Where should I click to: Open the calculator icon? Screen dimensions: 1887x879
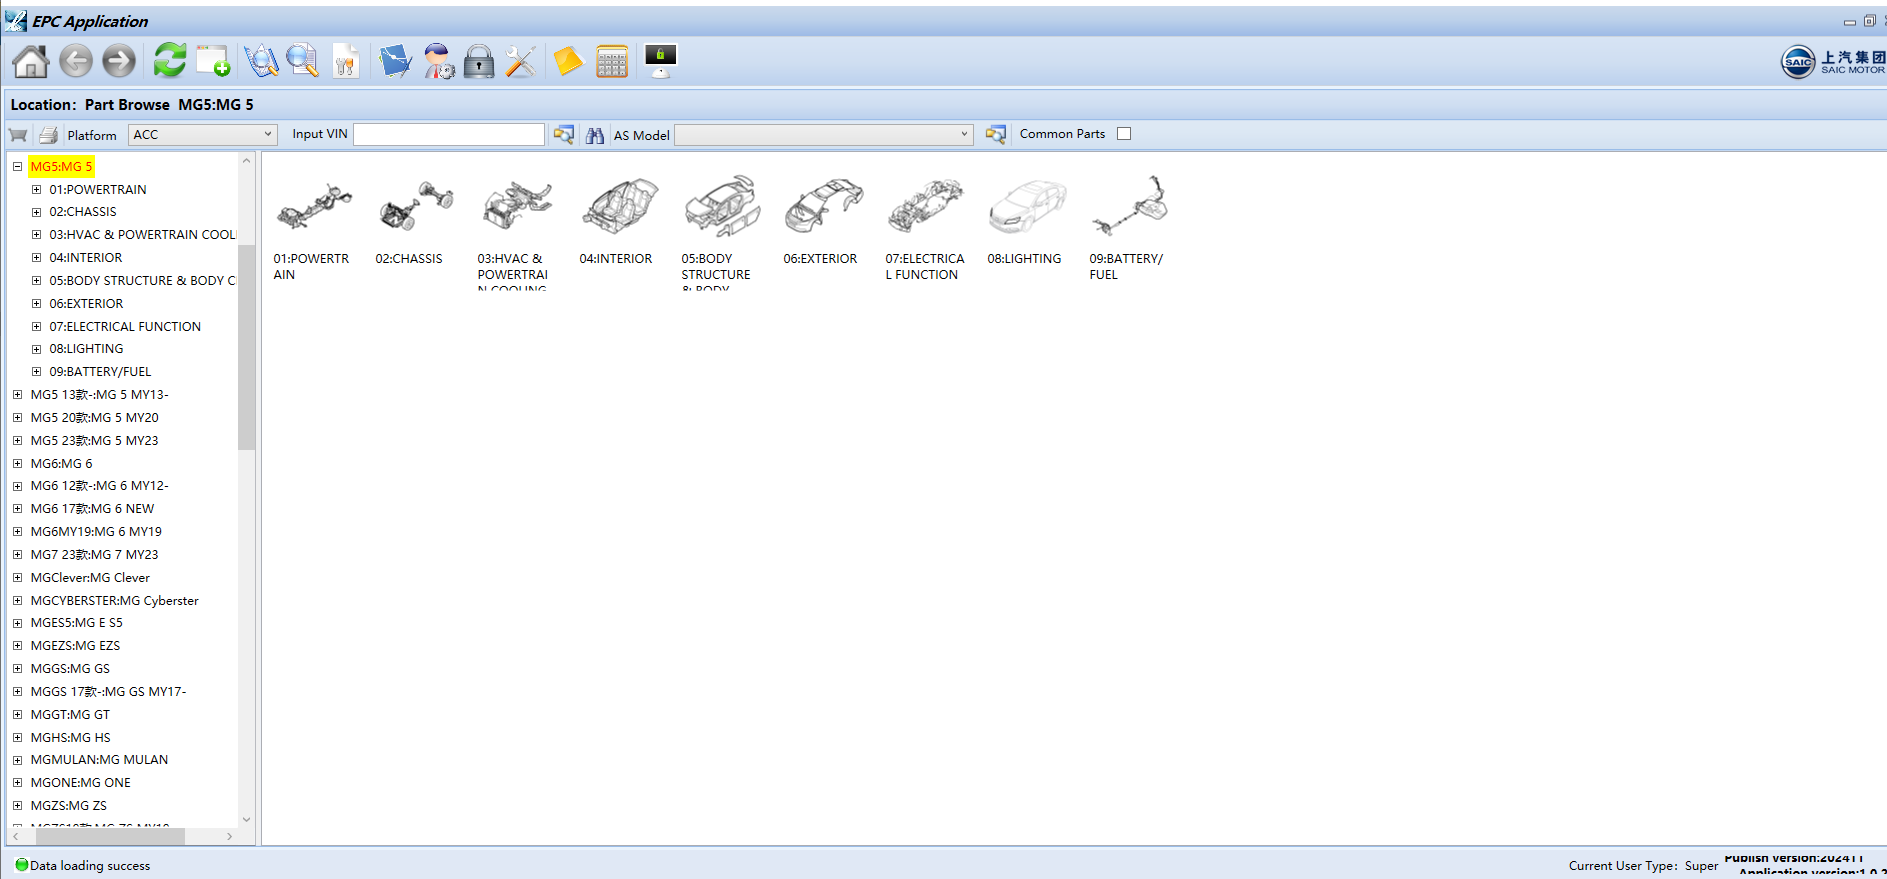click(612, 62)
